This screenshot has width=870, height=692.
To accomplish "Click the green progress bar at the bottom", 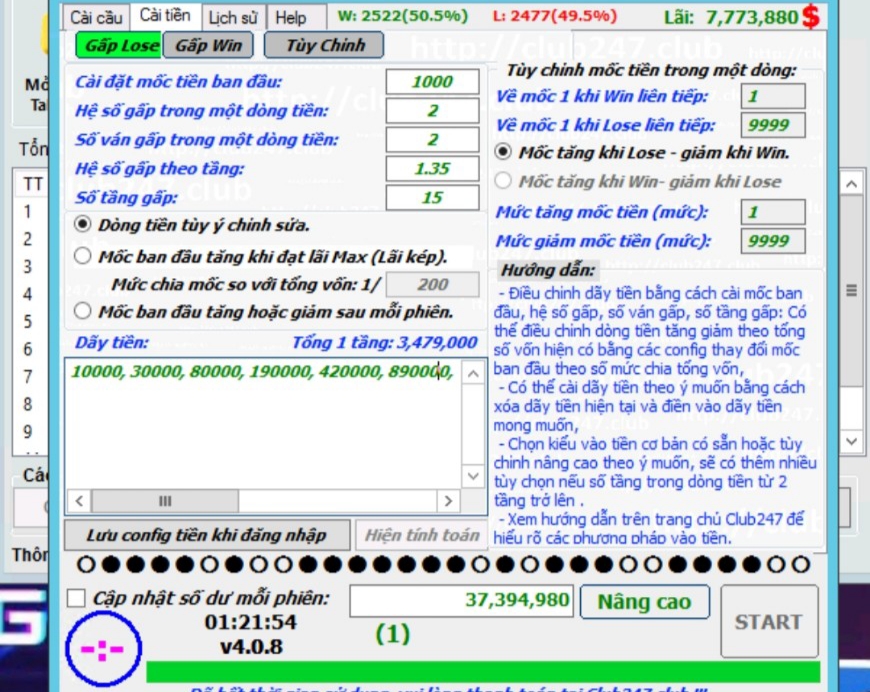I will pos(483,672).
